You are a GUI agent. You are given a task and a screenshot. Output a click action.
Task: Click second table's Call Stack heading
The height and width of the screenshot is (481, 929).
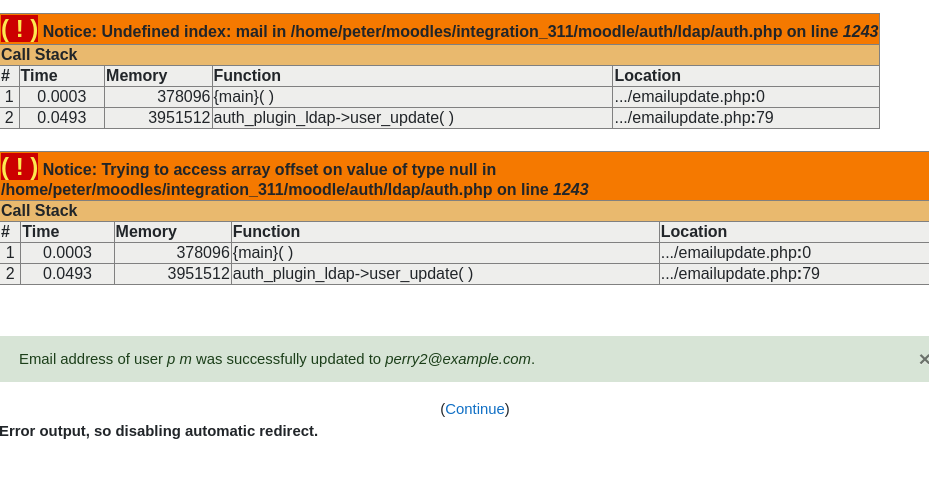tap(39, 211)
